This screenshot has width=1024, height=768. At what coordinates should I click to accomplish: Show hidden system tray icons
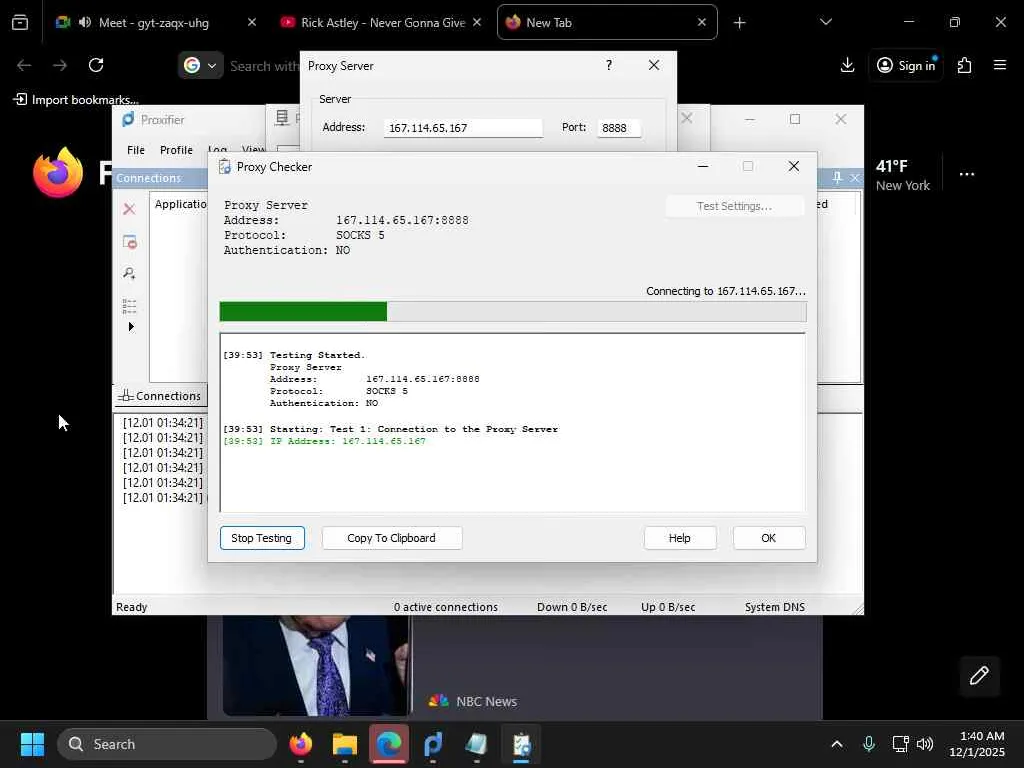(x=837, y=744)
